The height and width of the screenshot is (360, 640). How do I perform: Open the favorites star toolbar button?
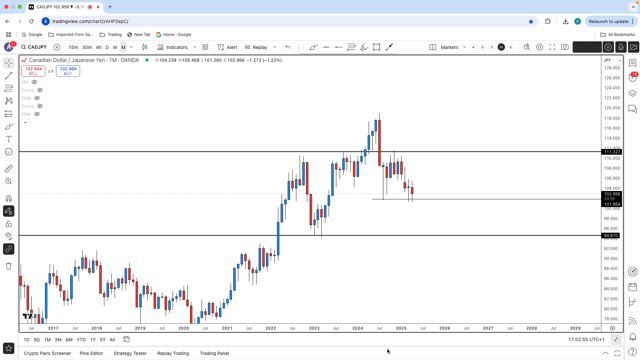click(x=9, y=349)
